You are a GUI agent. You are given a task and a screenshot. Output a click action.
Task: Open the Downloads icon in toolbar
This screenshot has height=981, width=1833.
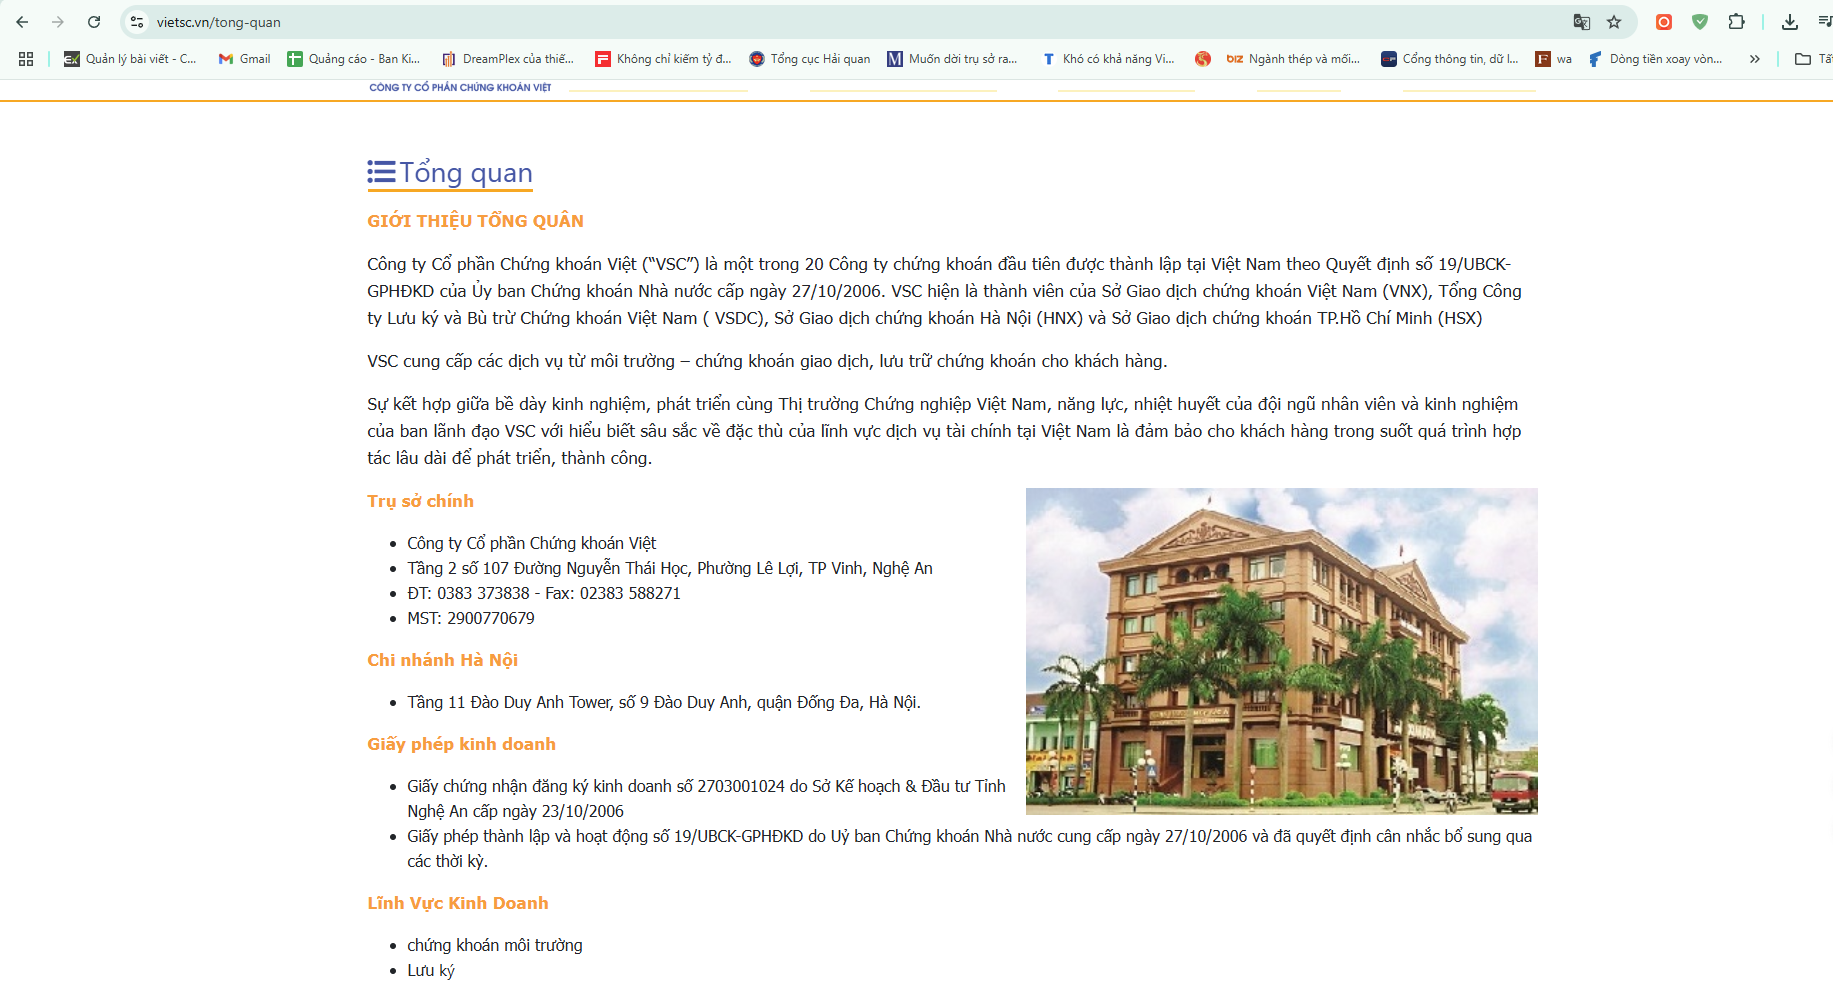(1790, 22)
